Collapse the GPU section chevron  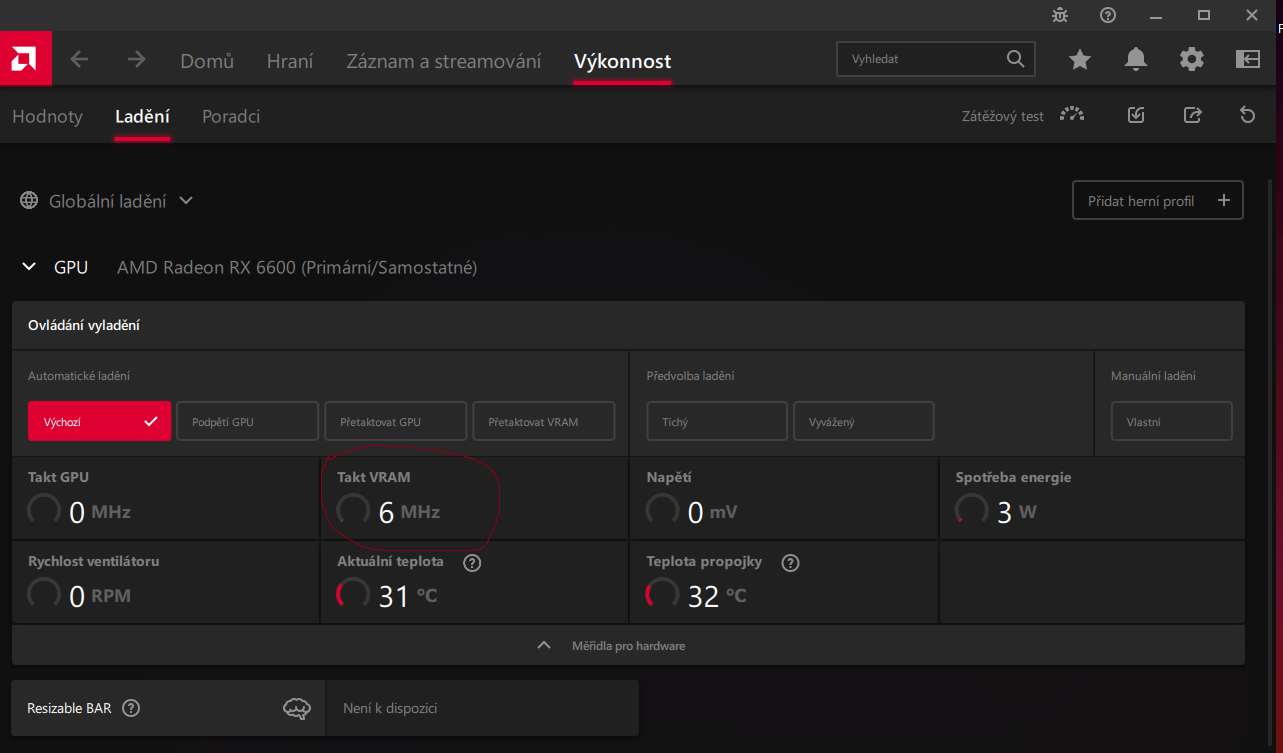[29, 267]
